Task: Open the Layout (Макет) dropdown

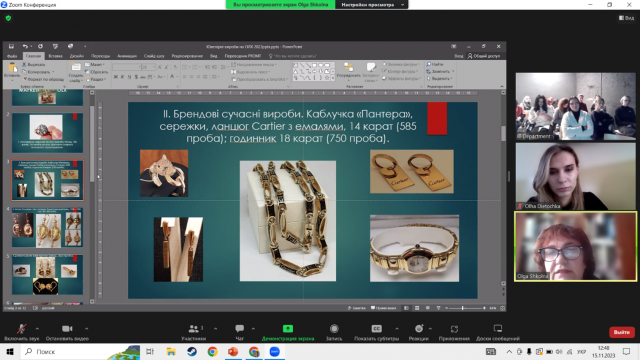Action: (x=95, y=64)
